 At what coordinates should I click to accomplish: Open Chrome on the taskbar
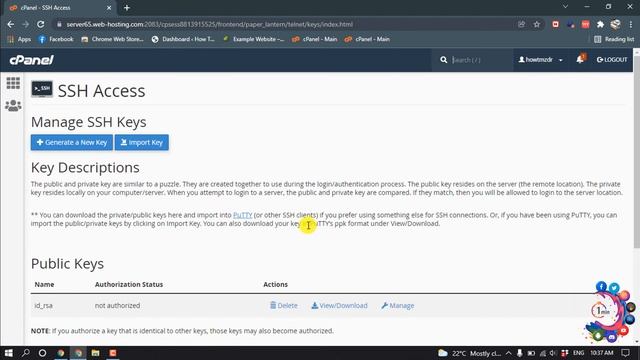point(61,353)
